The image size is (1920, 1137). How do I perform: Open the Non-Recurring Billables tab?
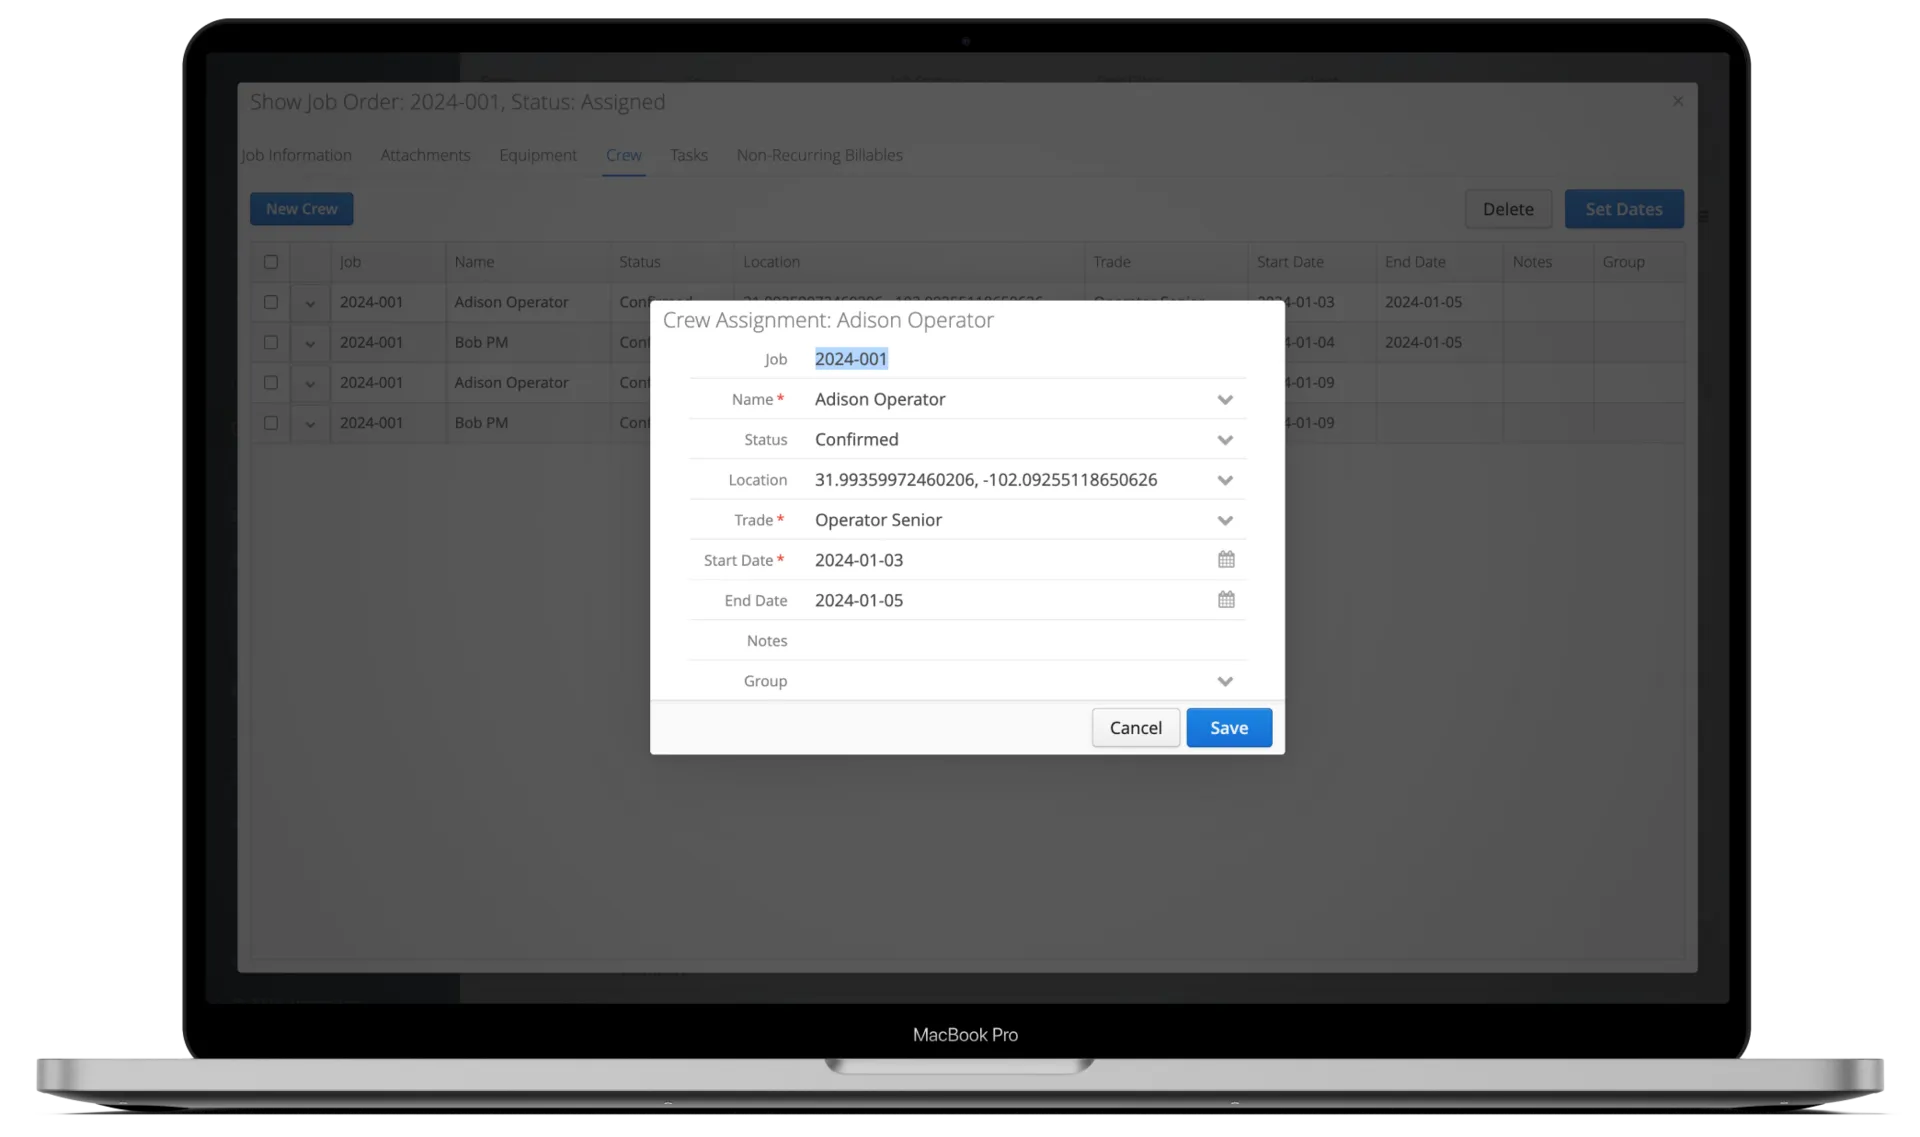(x=819, y=155)
